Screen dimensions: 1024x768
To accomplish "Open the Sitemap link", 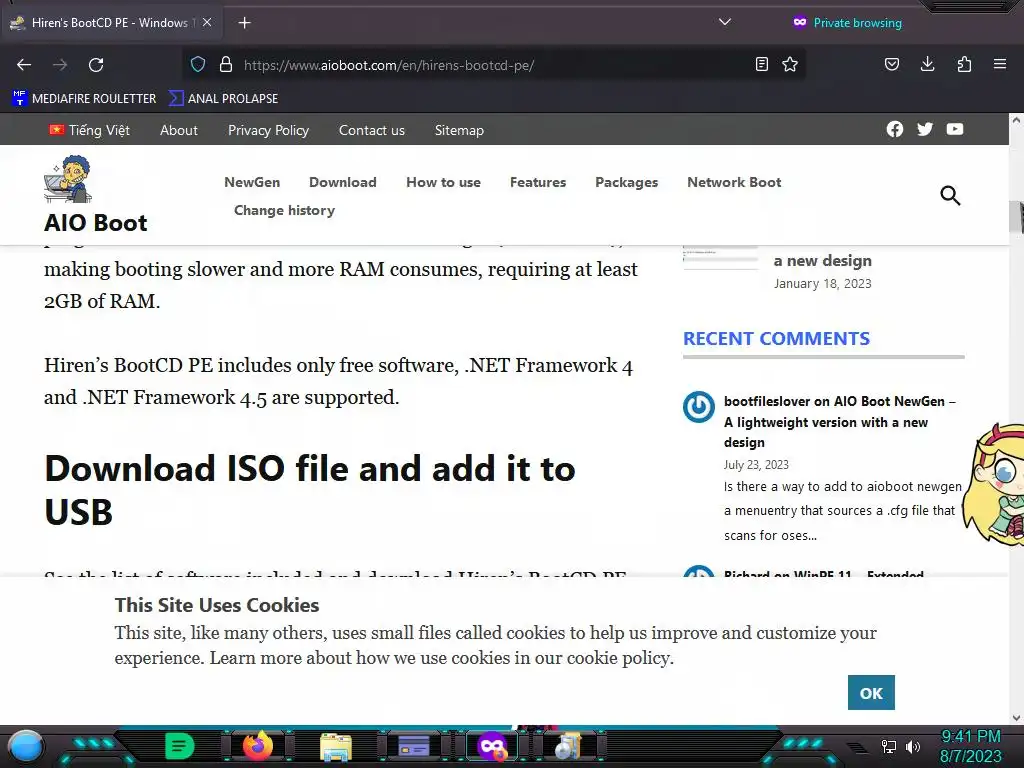I will [x=459, y=130].
